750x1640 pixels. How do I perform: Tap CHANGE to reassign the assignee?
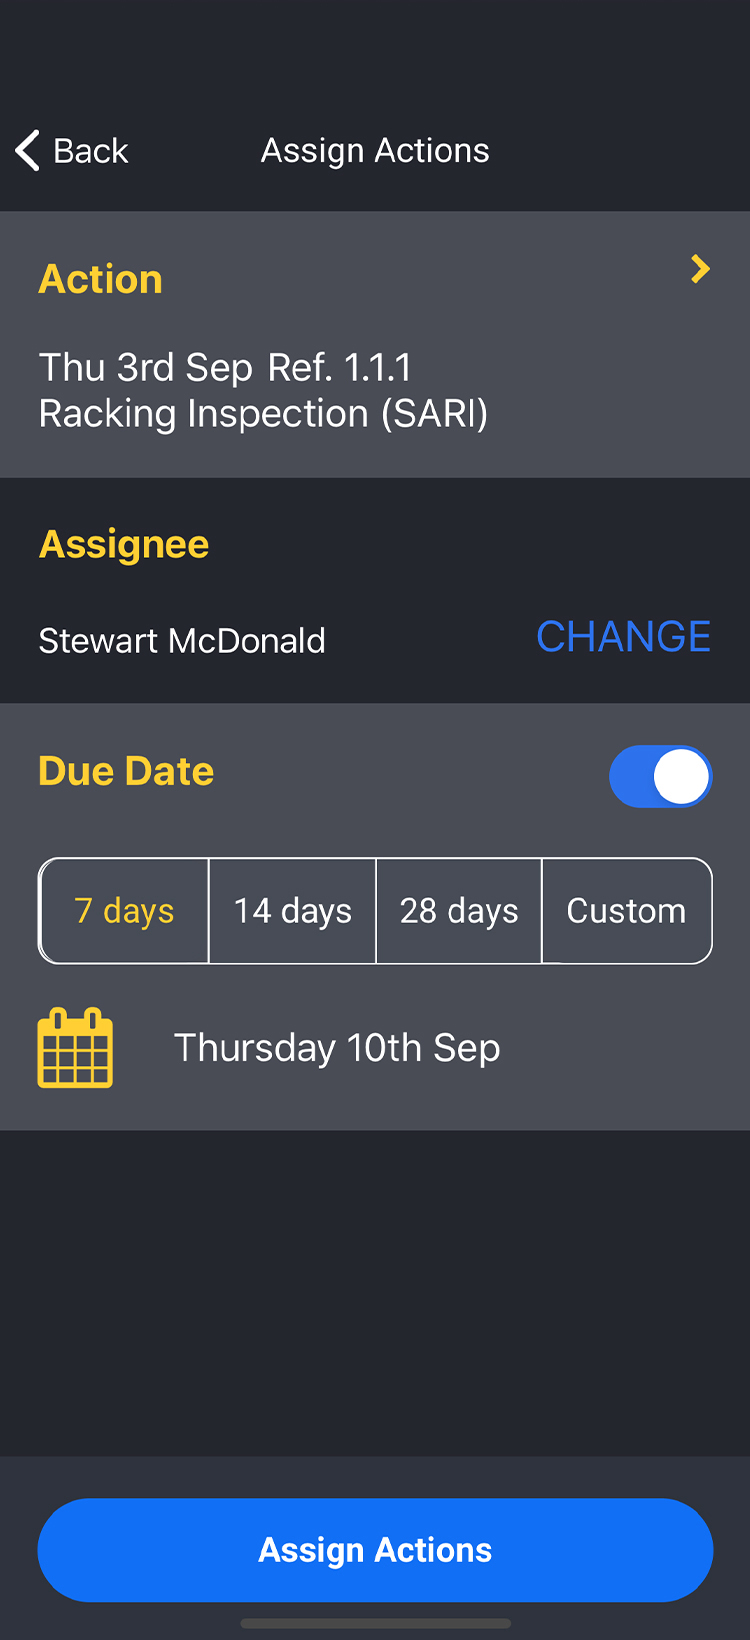[x=623, y=637]
